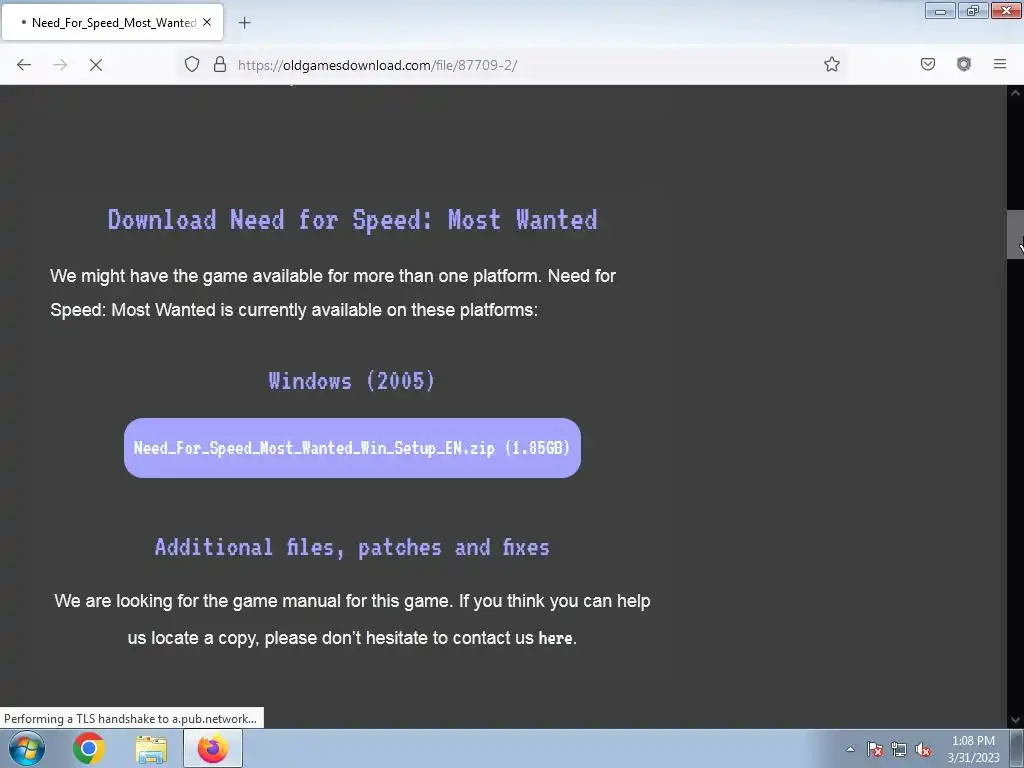View site security padlock details
Viewport: 1024px width, 768px height.
(220, 64)
